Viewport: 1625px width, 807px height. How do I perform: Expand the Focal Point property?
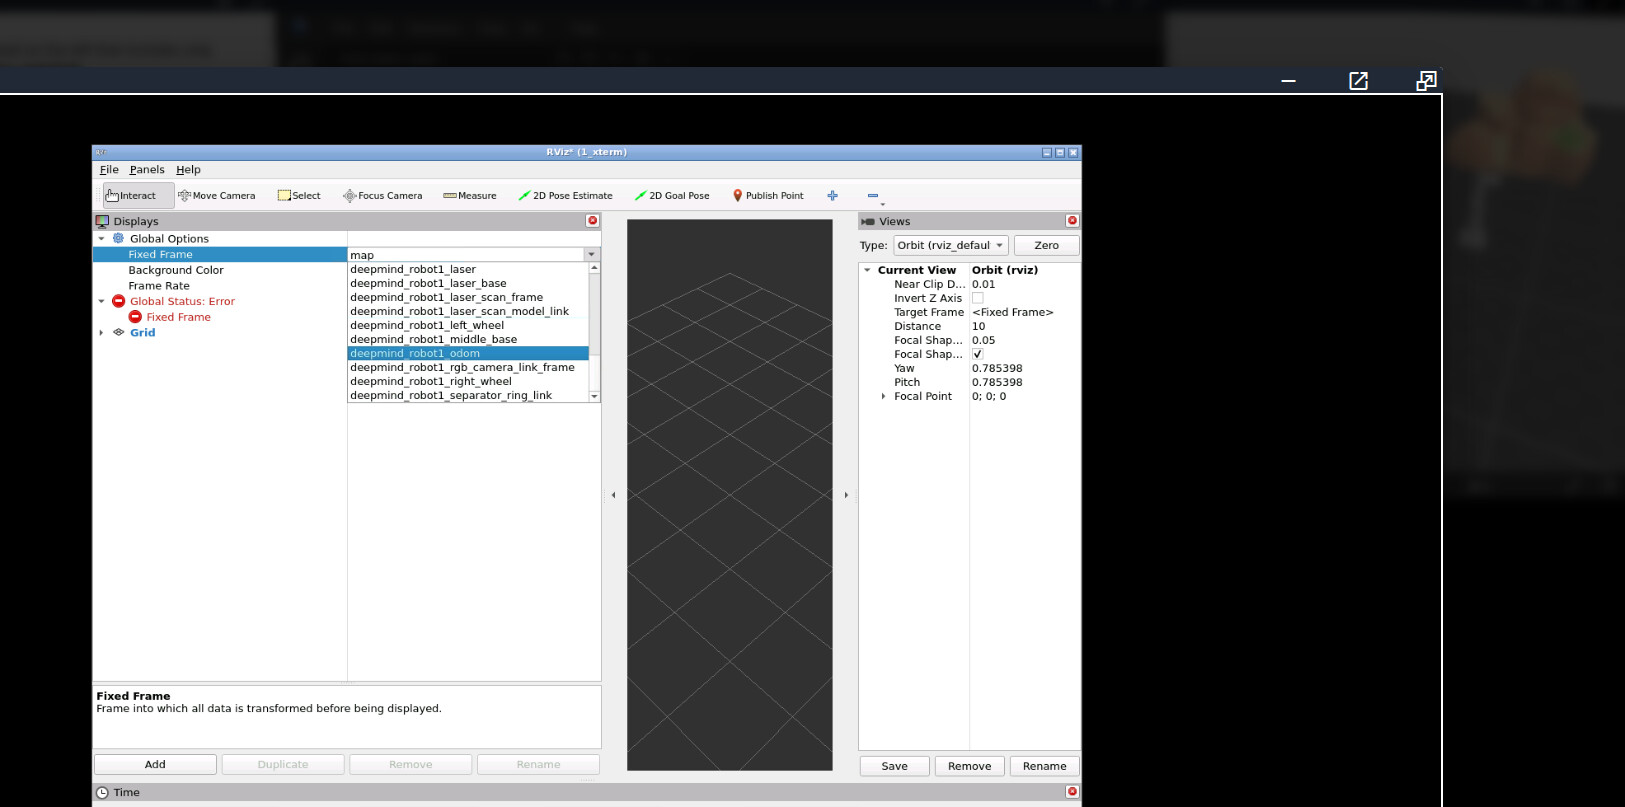883,397
